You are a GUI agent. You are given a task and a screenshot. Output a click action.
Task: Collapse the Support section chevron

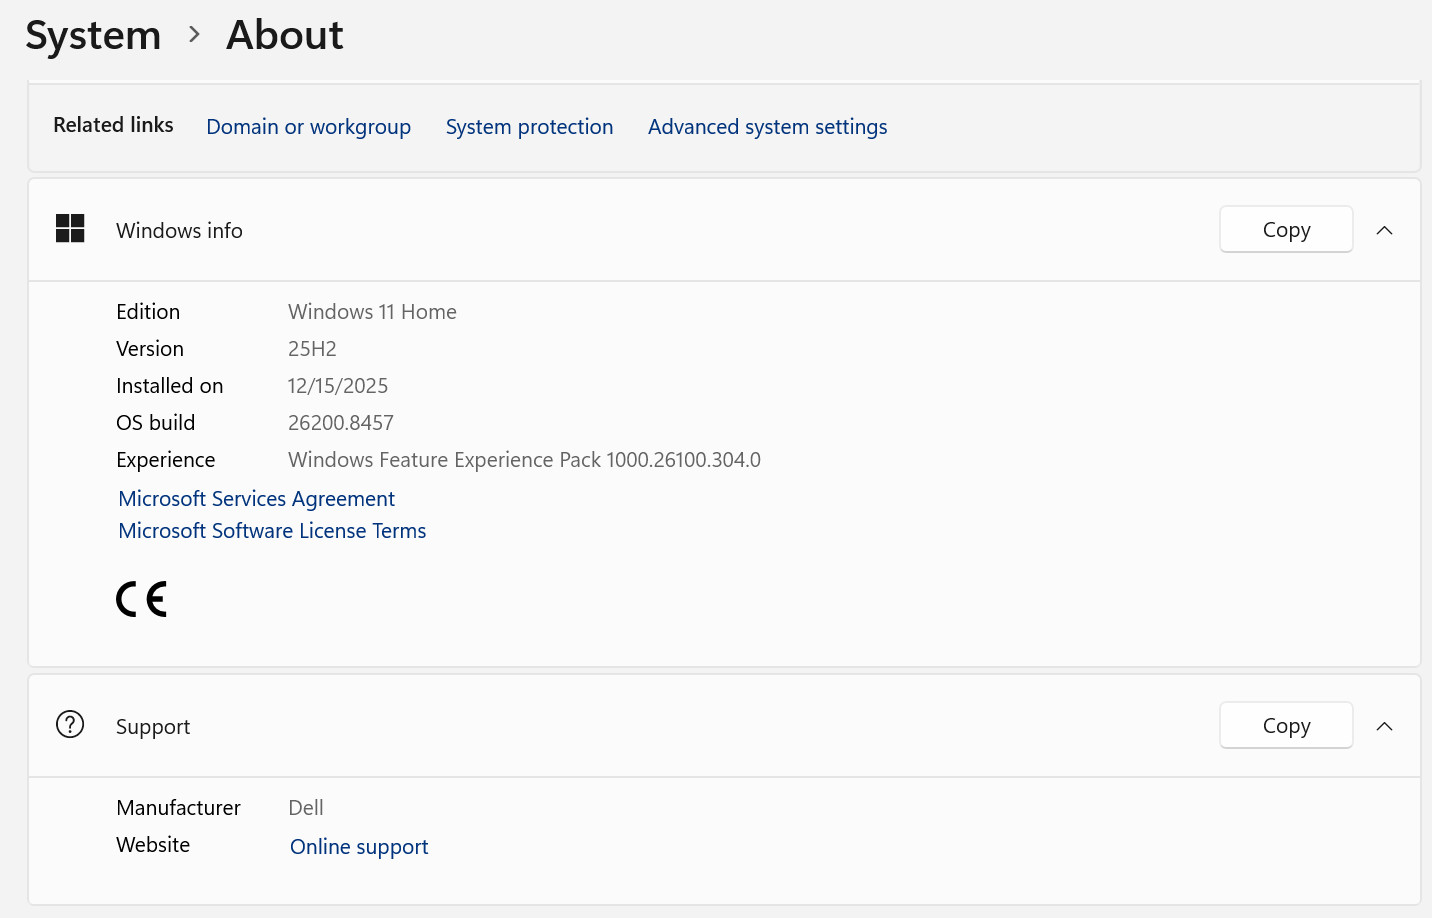tap(1384, 726)
